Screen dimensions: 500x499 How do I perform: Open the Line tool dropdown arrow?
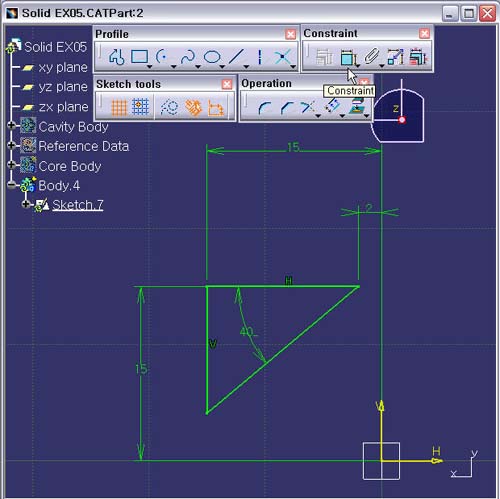[x=246, y=67]
